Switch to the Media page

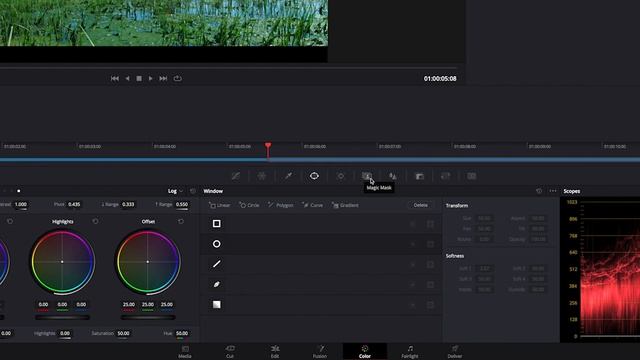click(185, 351)
